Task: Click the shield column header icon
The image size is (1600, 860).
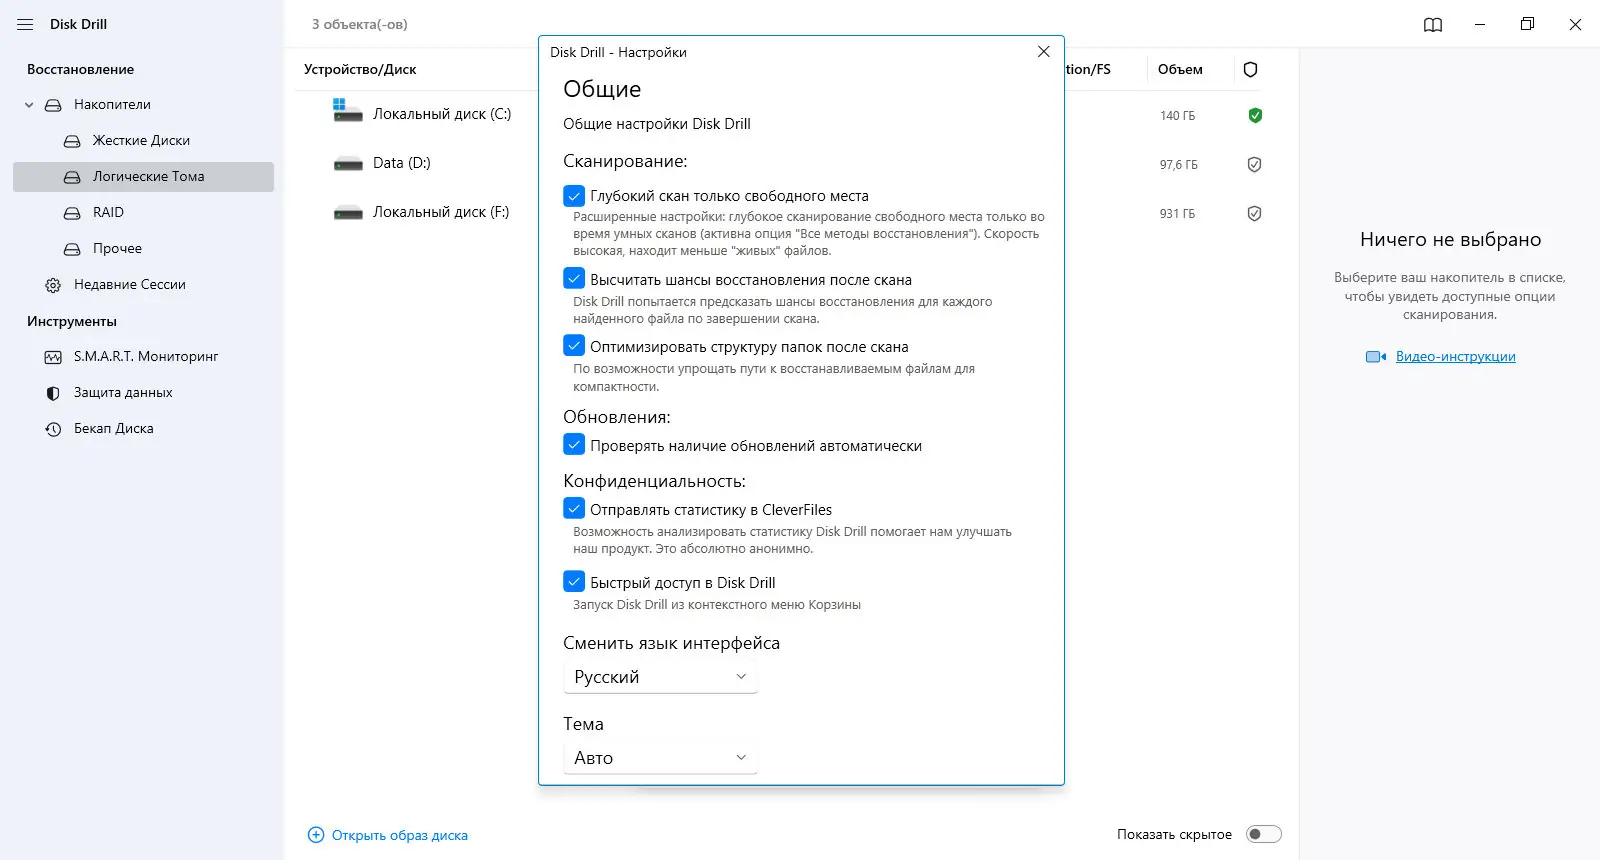Action: tap(1250, 69)
